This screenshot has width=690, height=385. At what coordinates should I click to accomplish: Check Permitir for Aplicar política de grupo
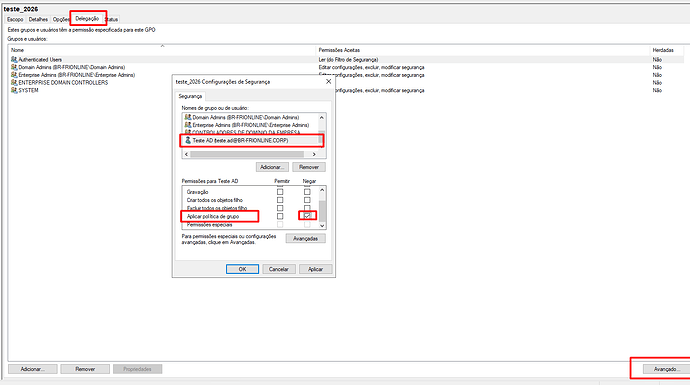tap(280, 216)
